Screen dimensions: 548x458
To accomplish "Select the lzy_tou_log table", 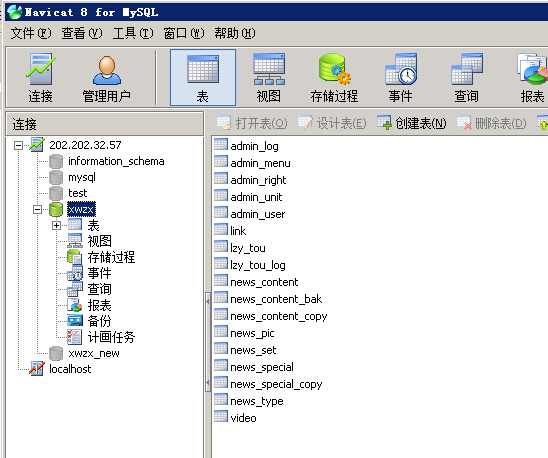I will point(258,265).
